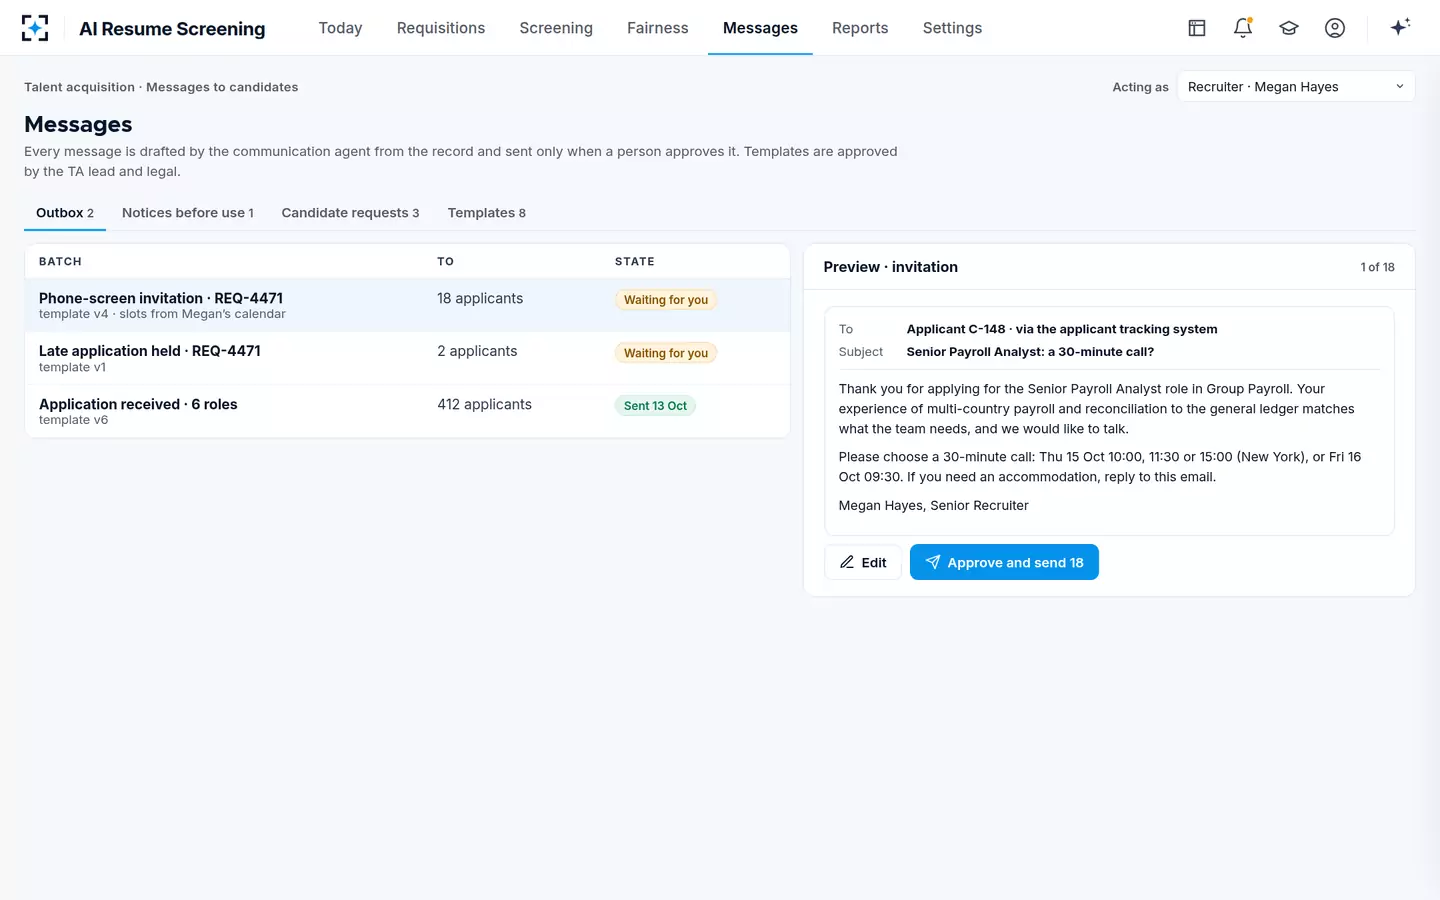This screenshot has height=900, width=1440.
Task: Select Late application held REQ-4471 batch
Action: [x=407, y=358]
